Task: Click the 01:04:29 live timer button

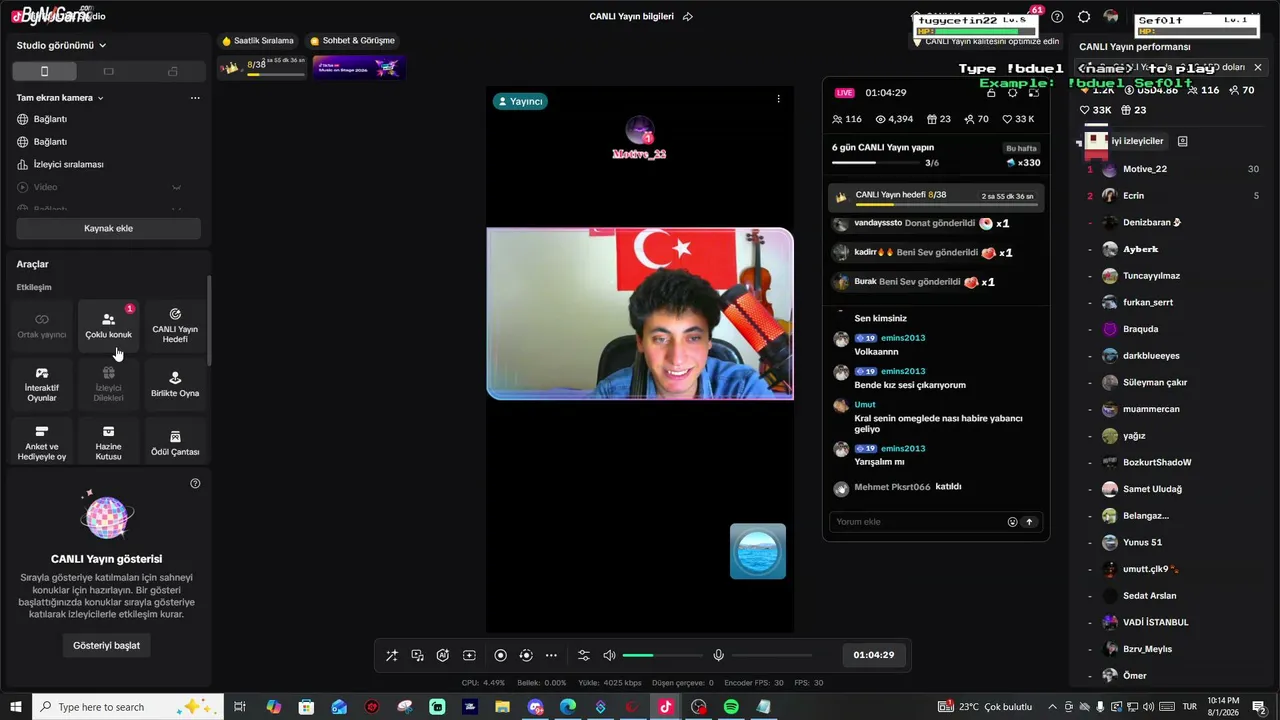Action: [874, 655]
